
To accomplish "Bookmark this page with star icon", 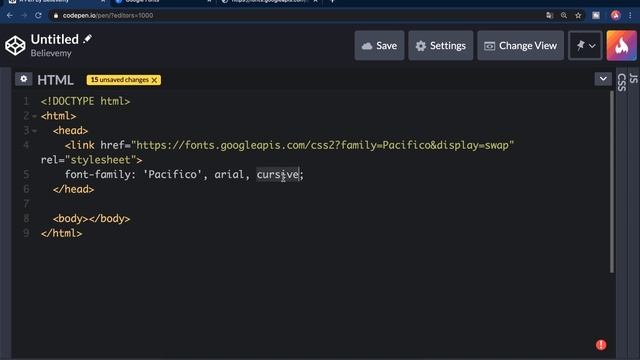I will pyautogui.click(x=578, y=16).
